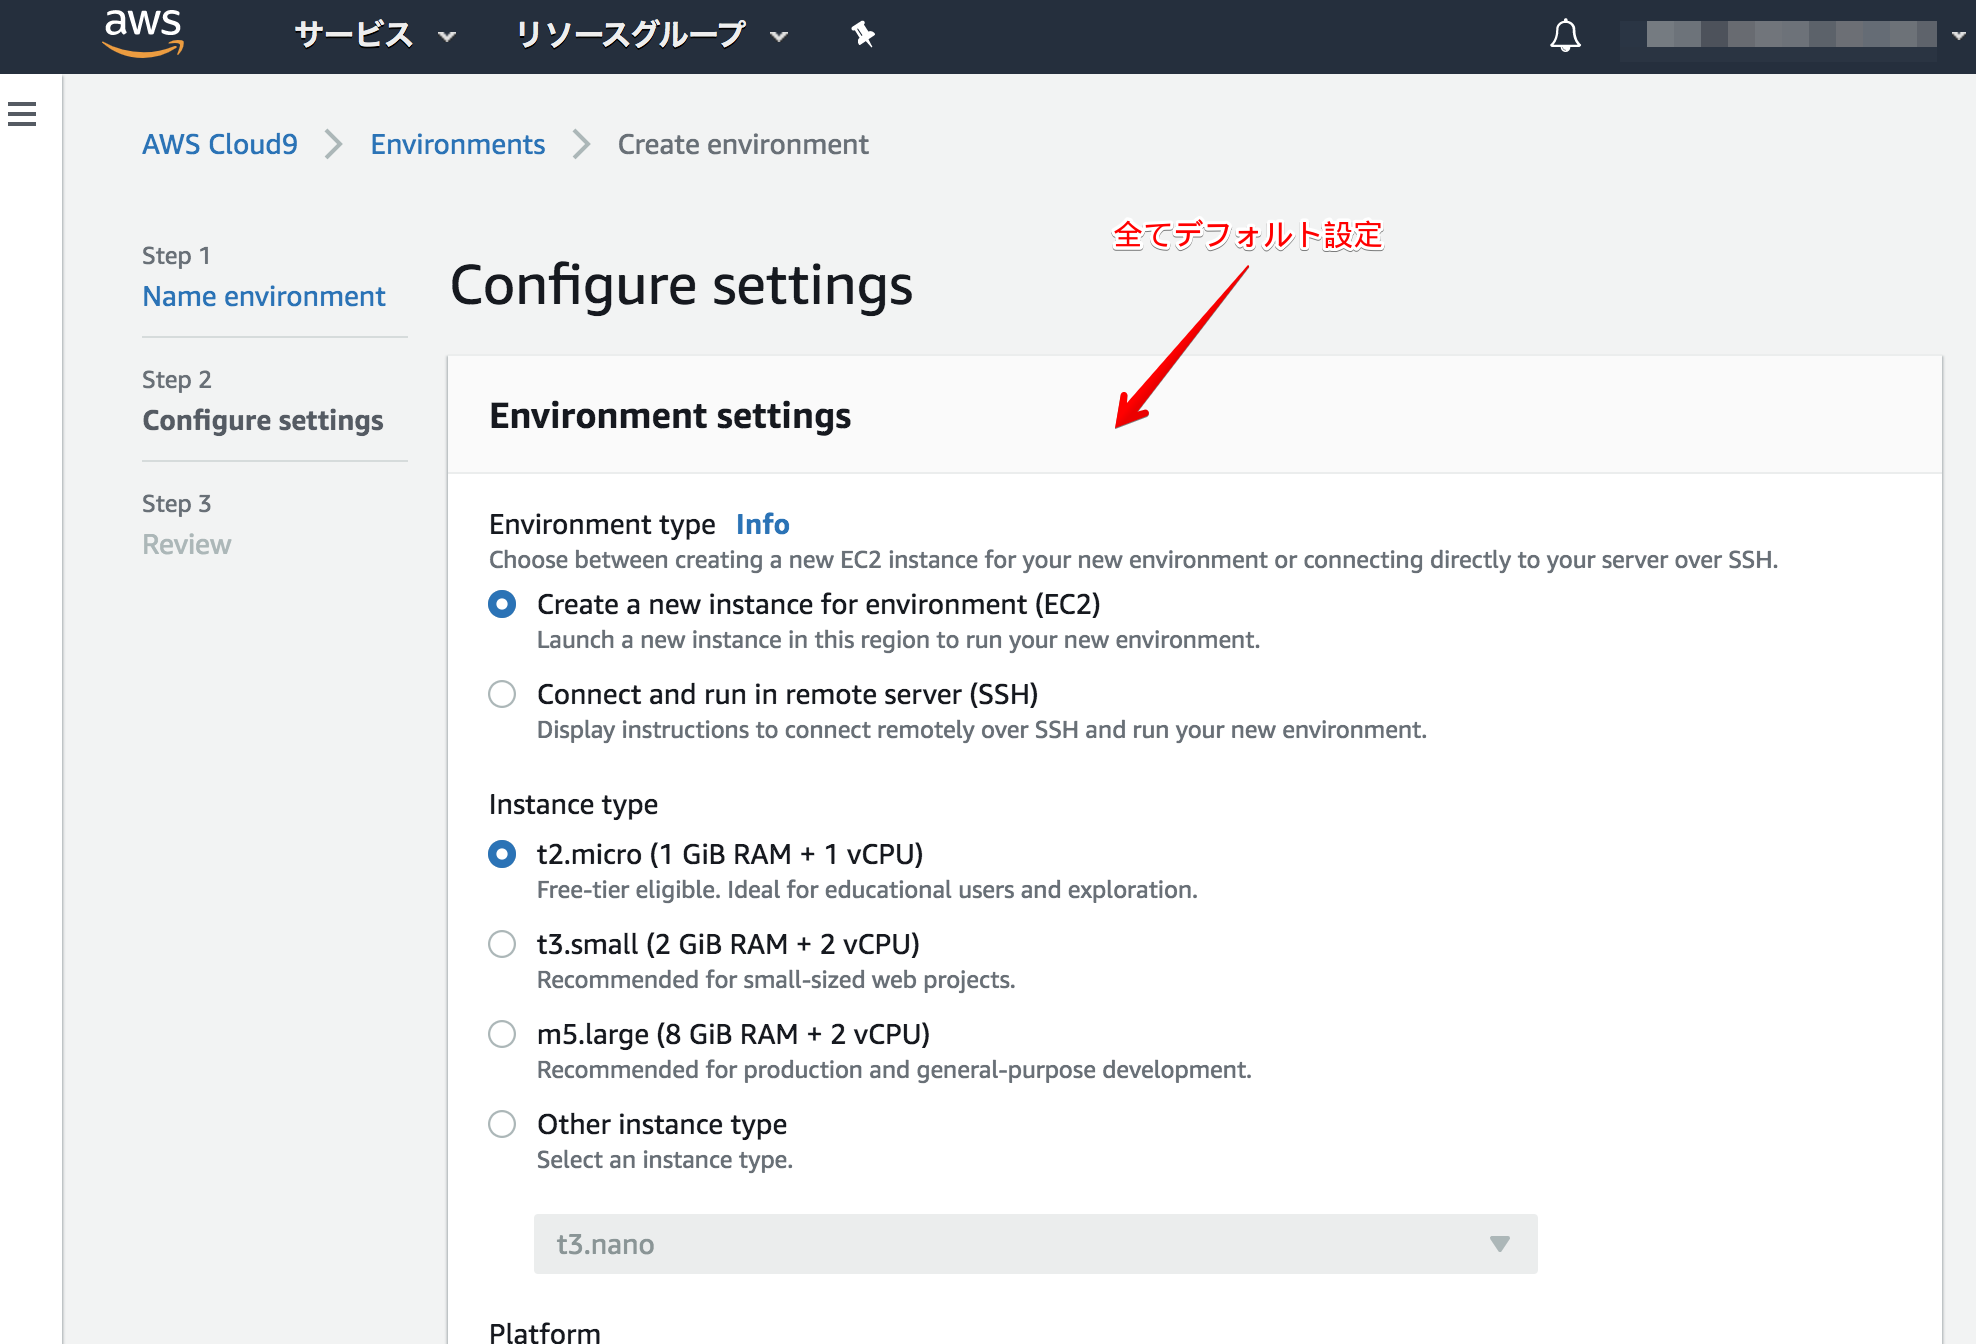Toggle the hamburger side navigation menu
The image size is (1976, 1344).
coord(22,114)
